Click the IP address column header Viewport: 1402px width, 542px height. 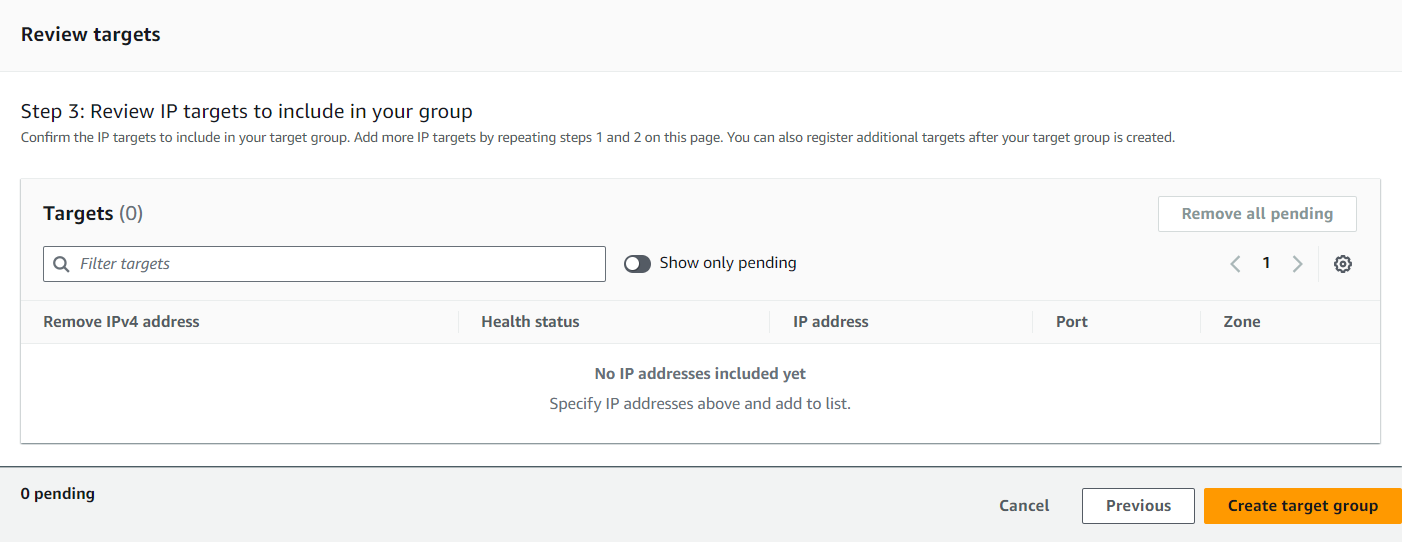click(830, 322)
